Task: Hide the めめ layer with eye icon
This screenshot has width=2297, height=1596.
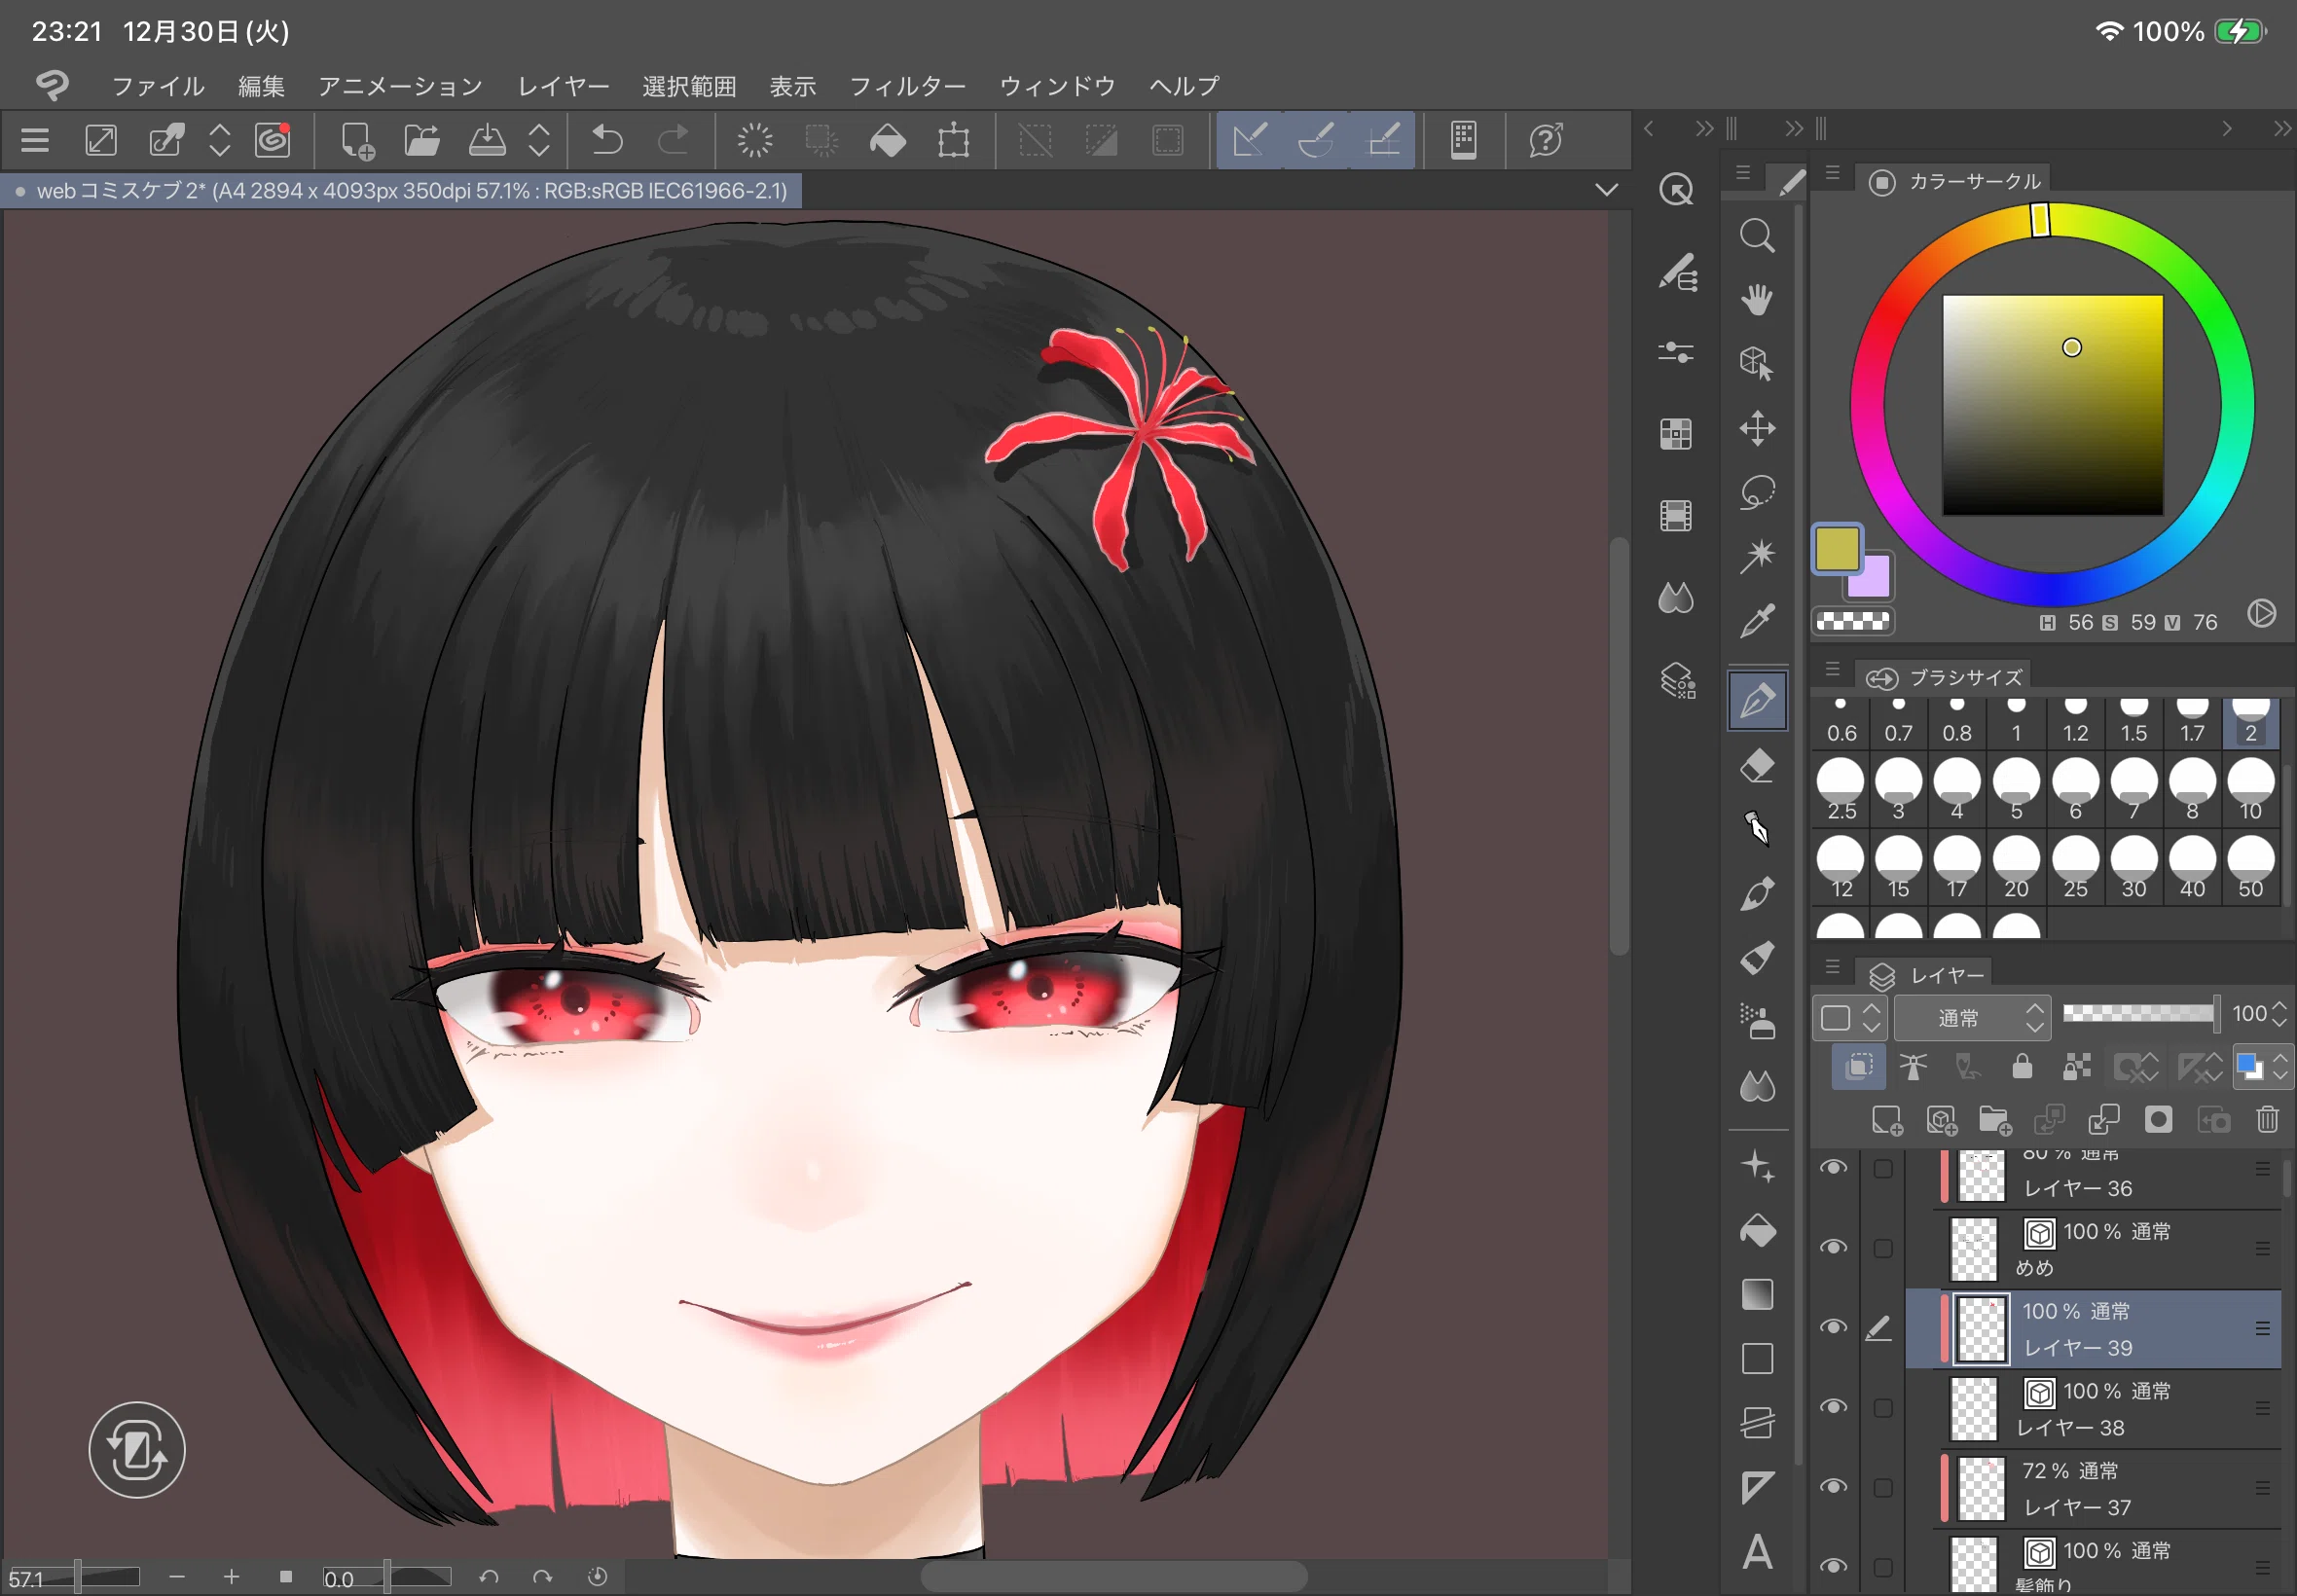Action: point(1833,1248)
